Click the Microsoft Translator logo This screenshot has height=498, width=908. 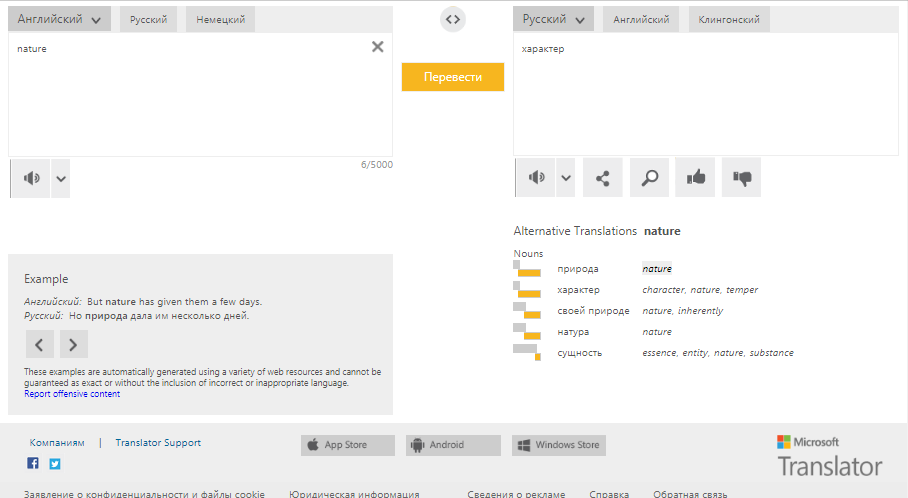point(830,456)
